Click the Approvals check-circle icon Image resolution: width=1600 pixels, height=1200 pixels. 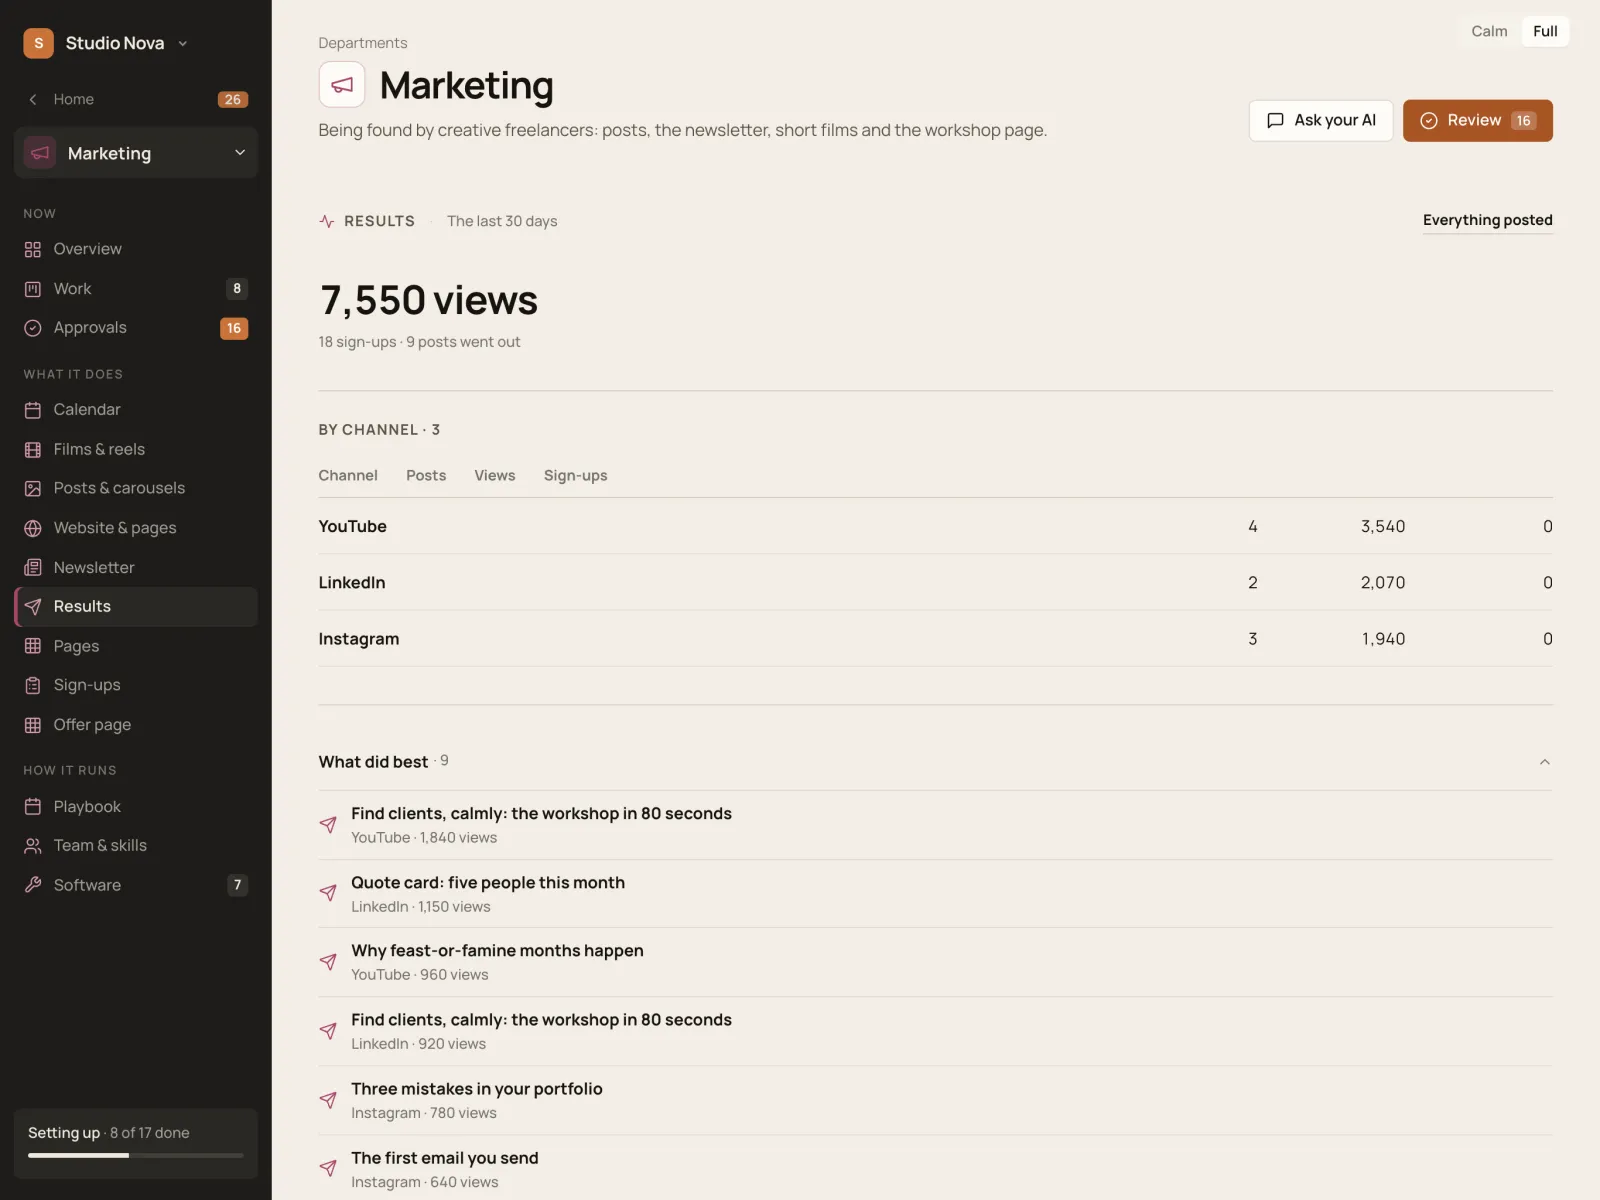[33, 328]
